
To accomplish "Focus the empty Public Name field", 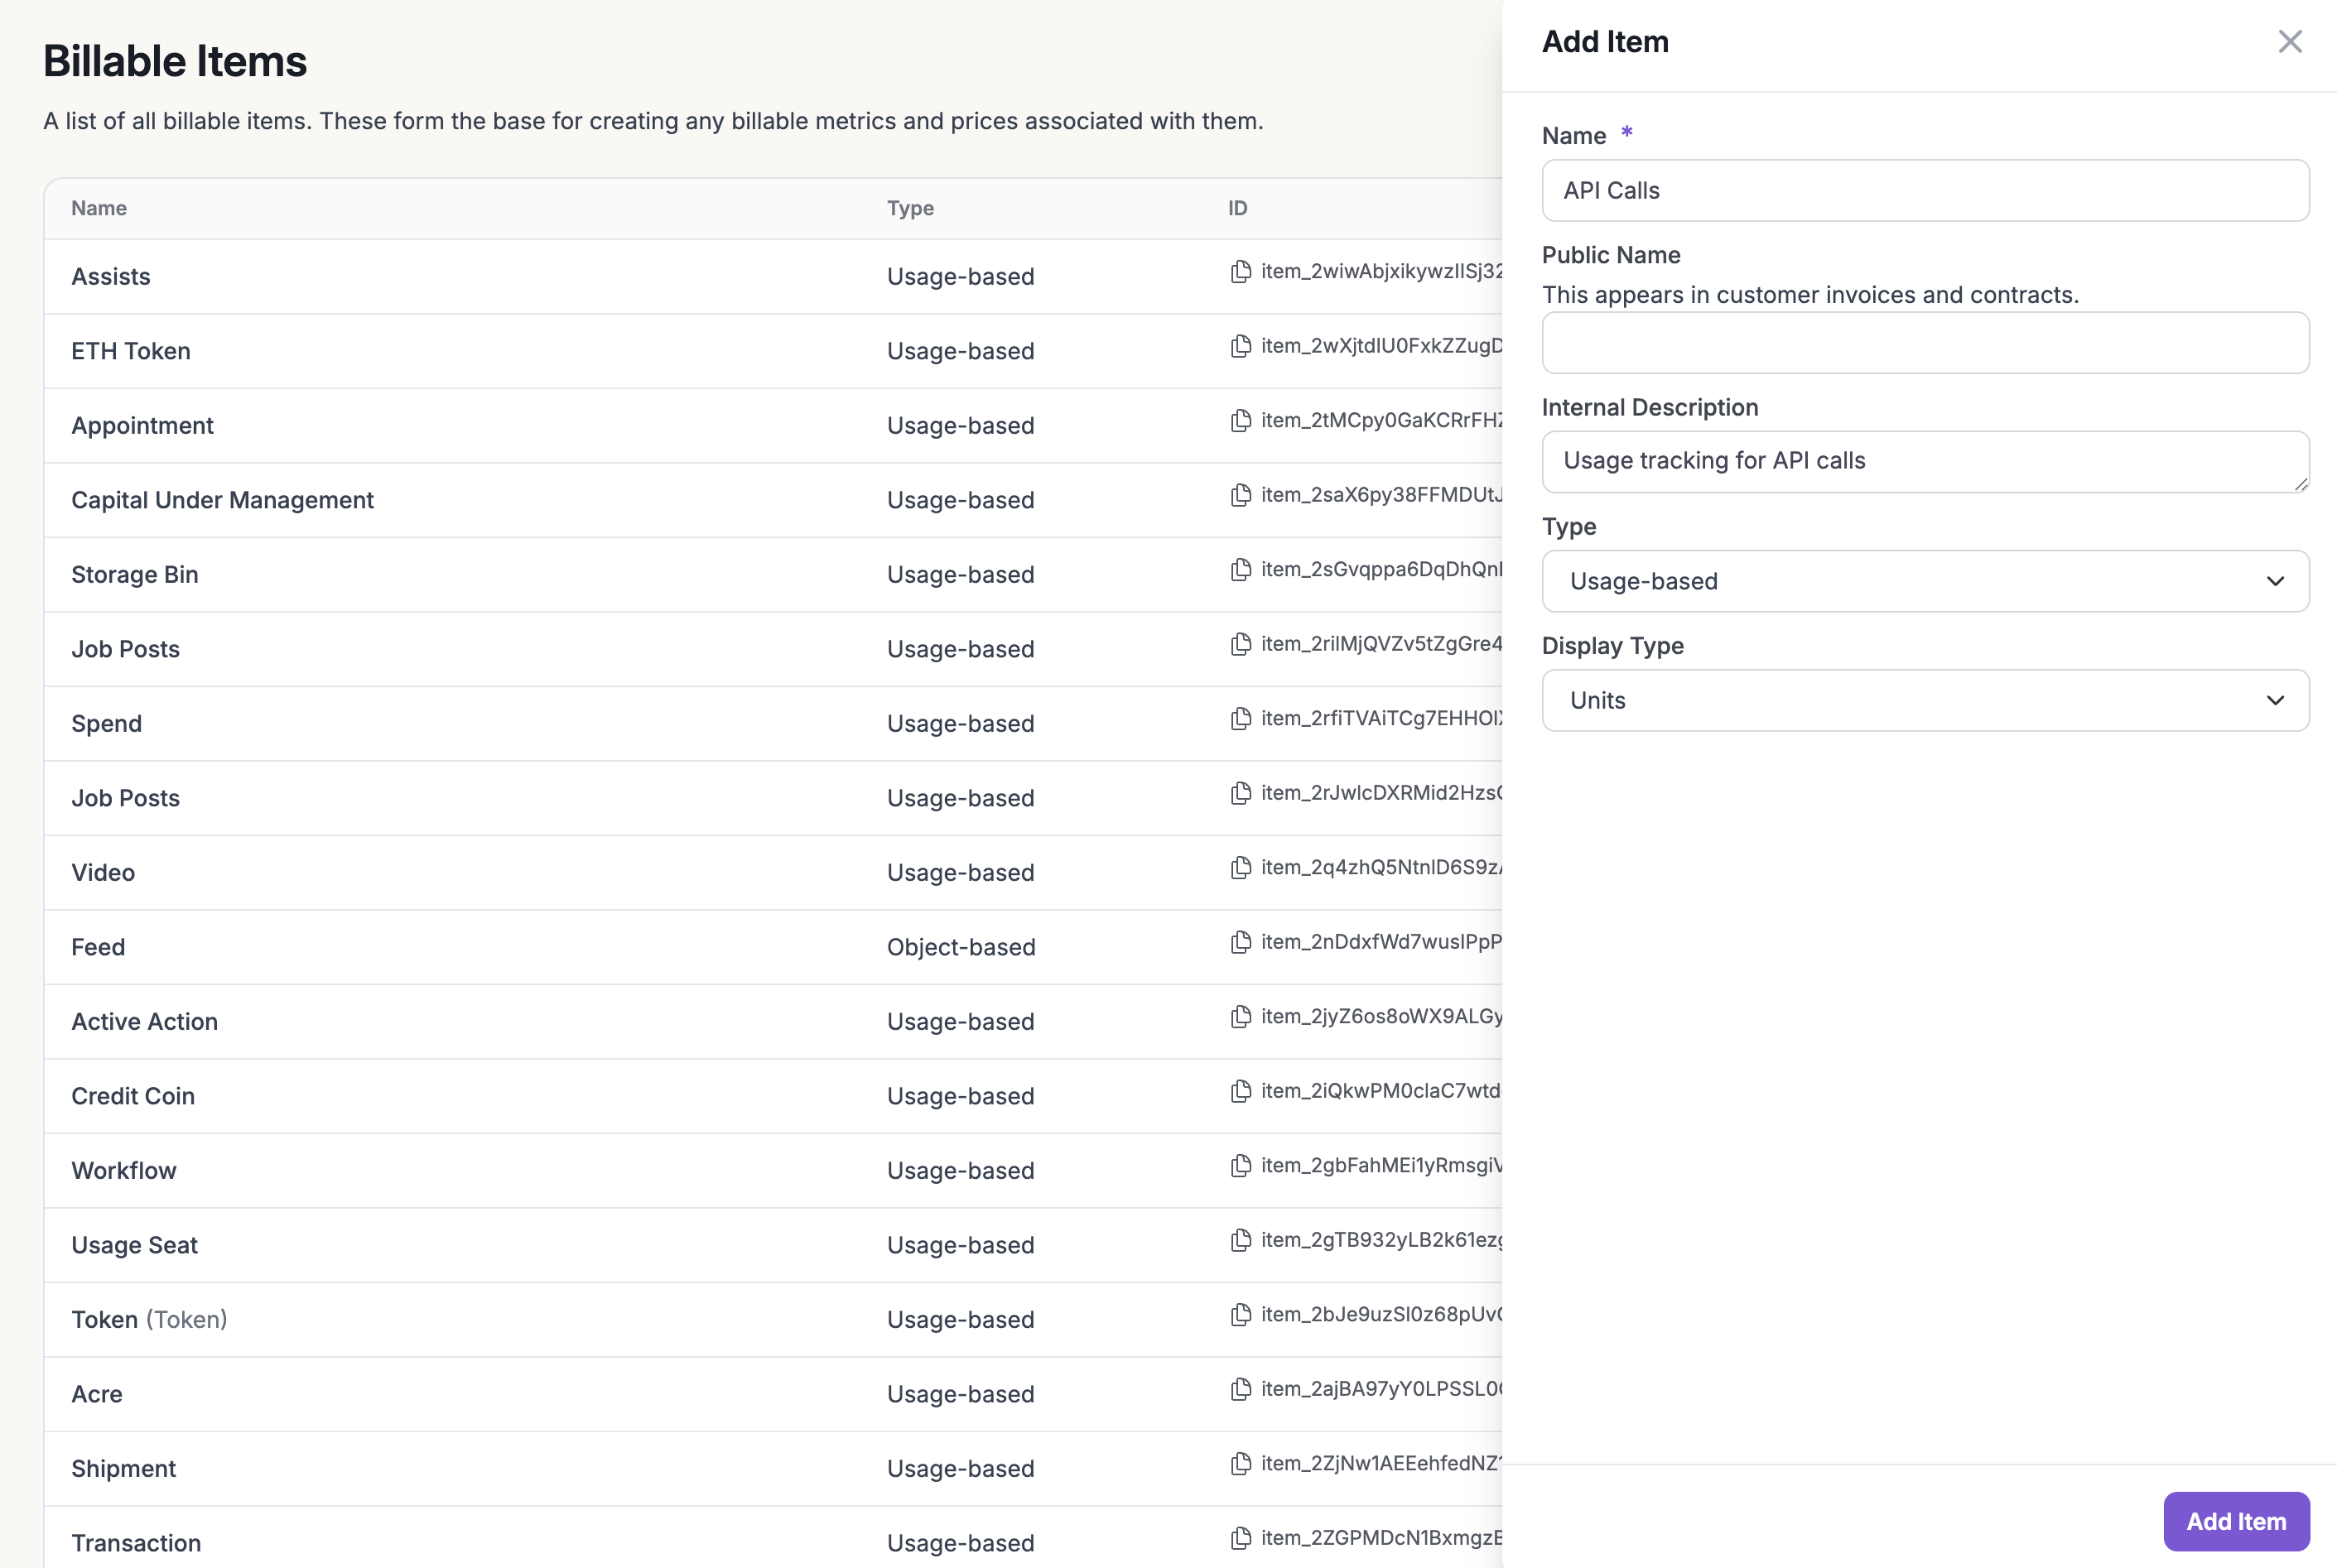I will 1924,343.
